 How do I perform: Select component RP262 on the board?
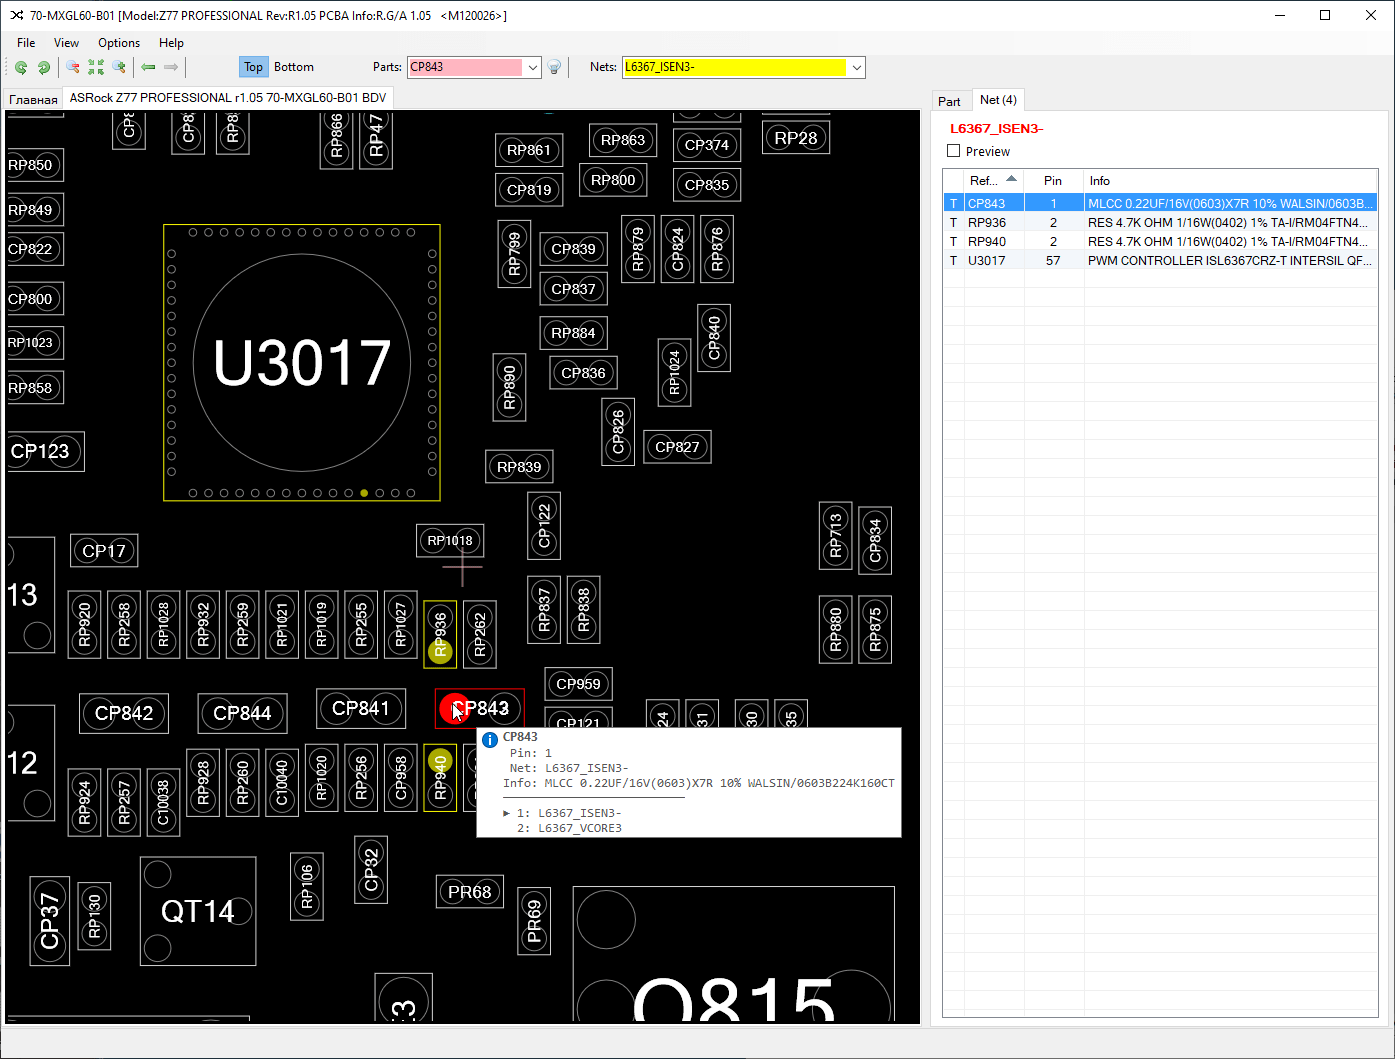pos(480,635)
